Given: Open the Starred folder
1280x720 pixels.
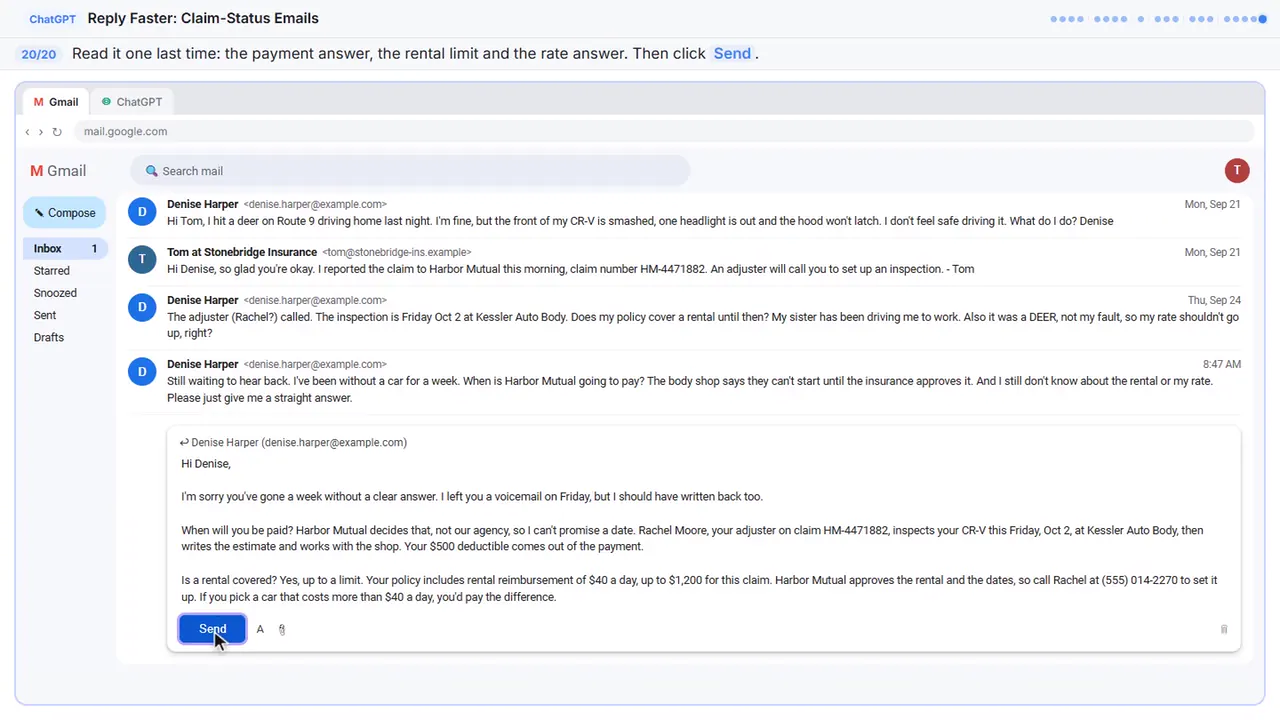Looking at the screenshot, I should (x=52, y=270).
